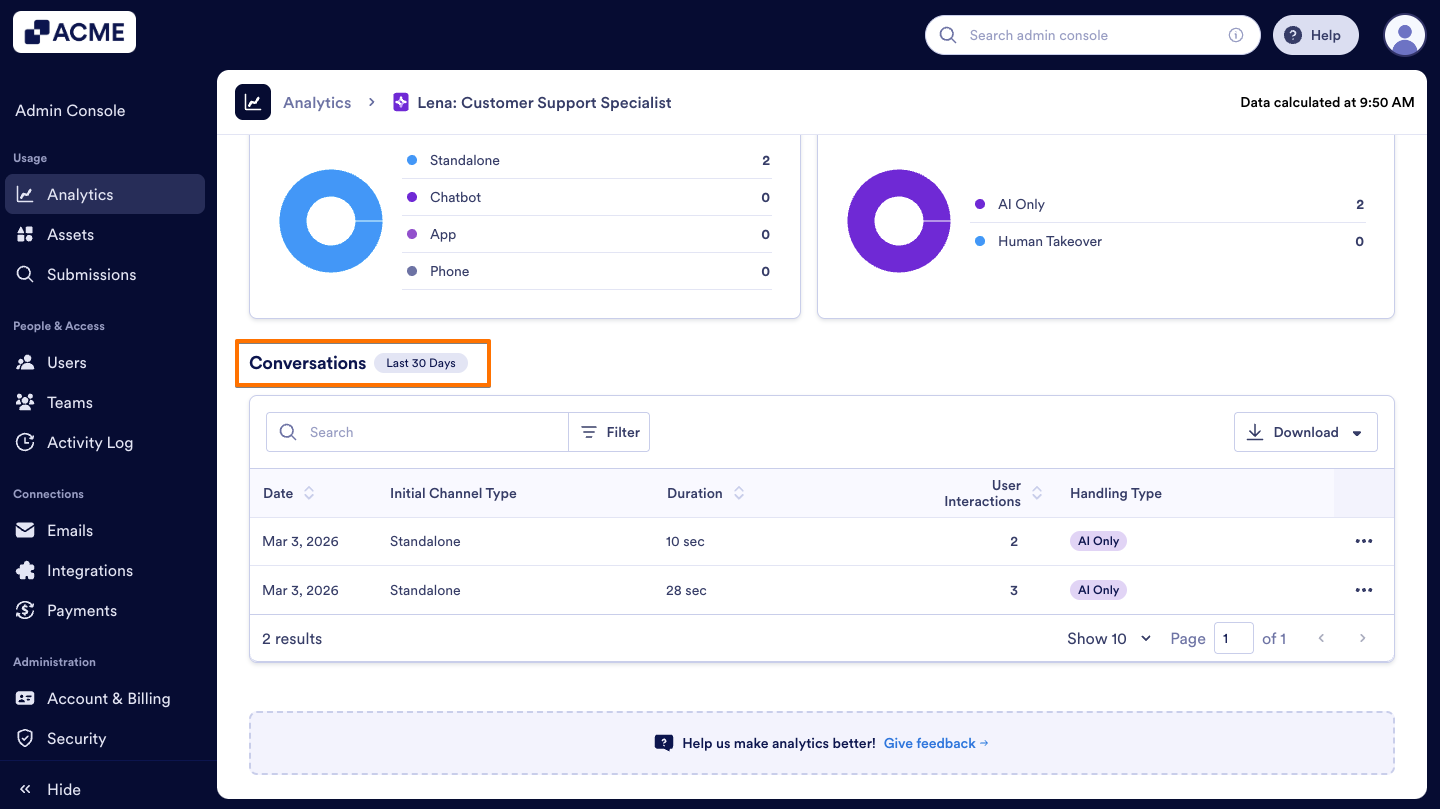Sort the table by Duration
Image resolution: width=1440 pixels, height=809 pixels.
738,492
